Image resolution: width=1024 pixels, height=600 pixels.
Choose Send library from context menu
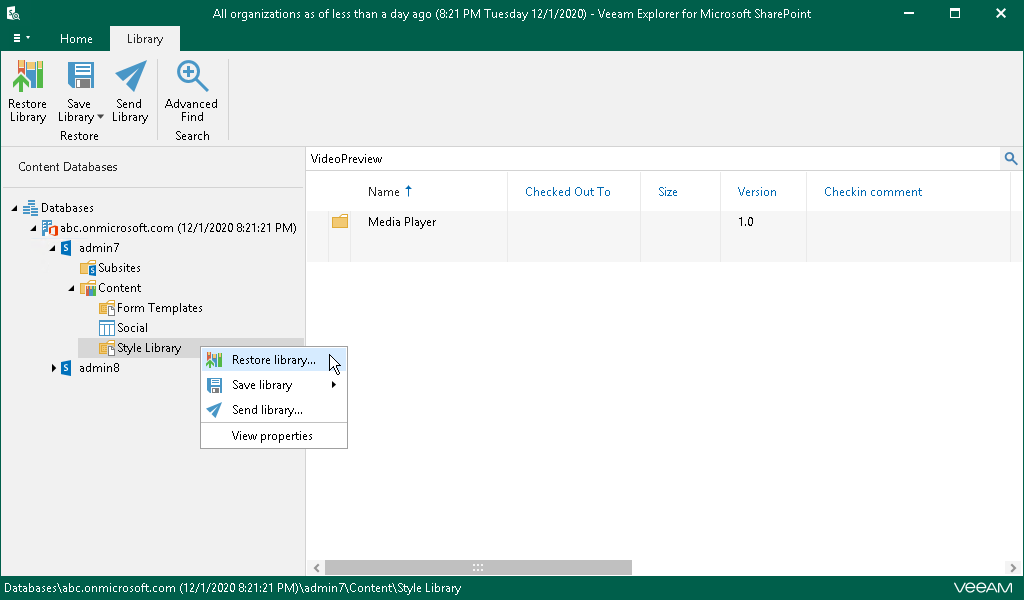click(x=274, y=410)
